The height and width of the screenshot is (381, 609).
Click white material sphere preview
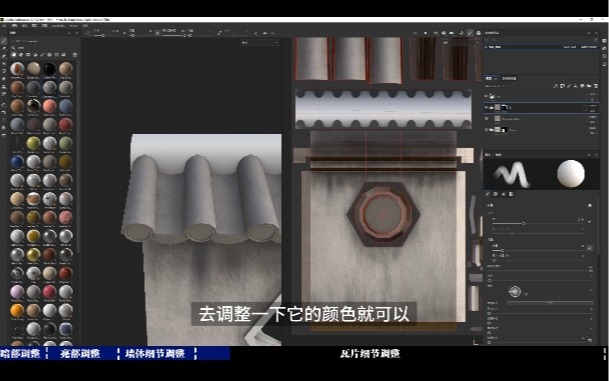click(571, 174)
